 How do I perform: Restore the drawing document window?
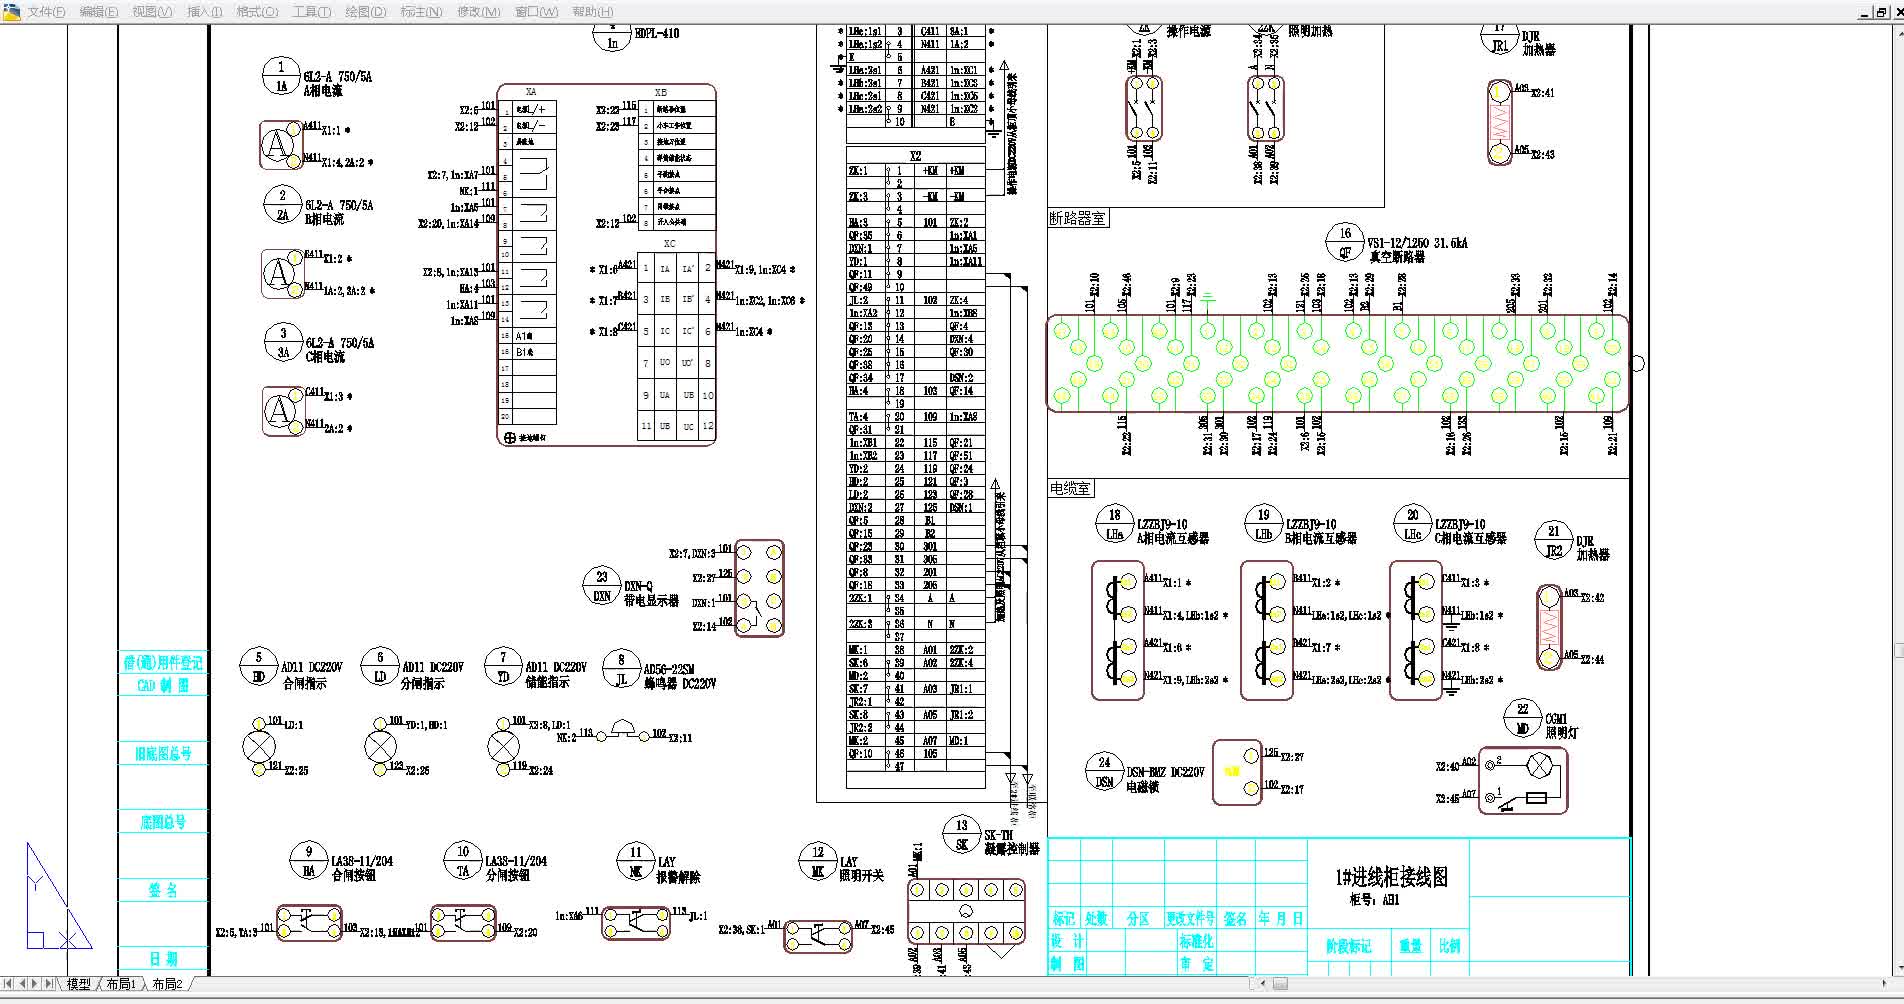pos(1881,12)
